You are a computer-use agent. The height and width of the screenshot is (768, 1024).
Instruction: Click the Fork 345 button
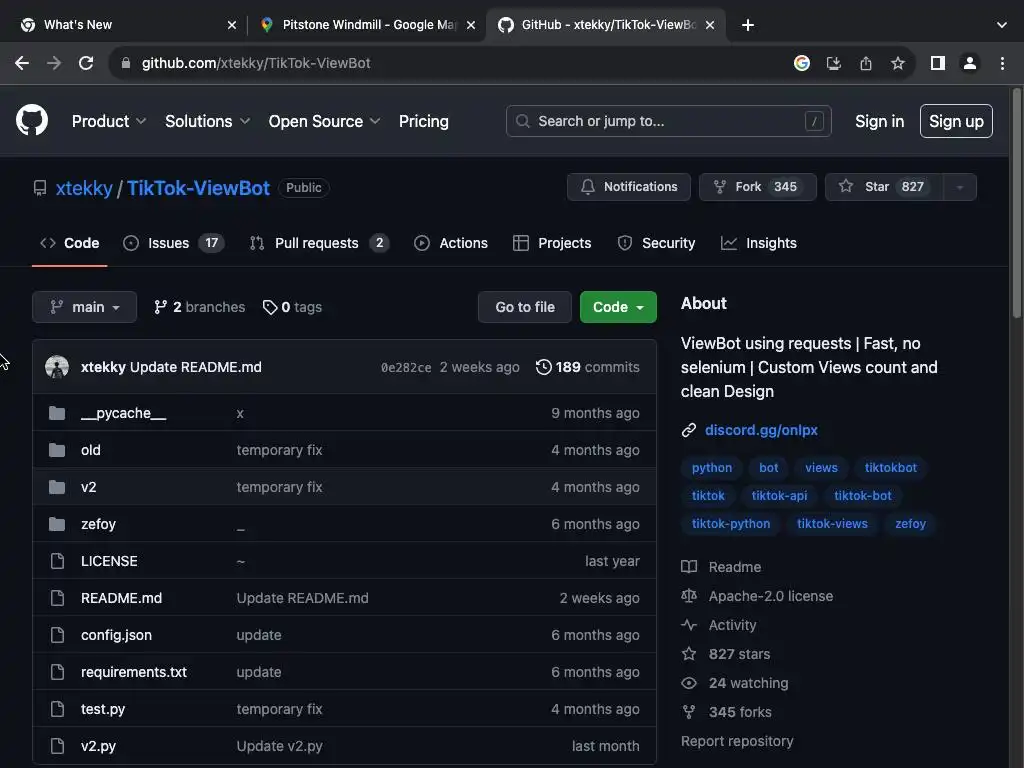(x=758, y=187)
